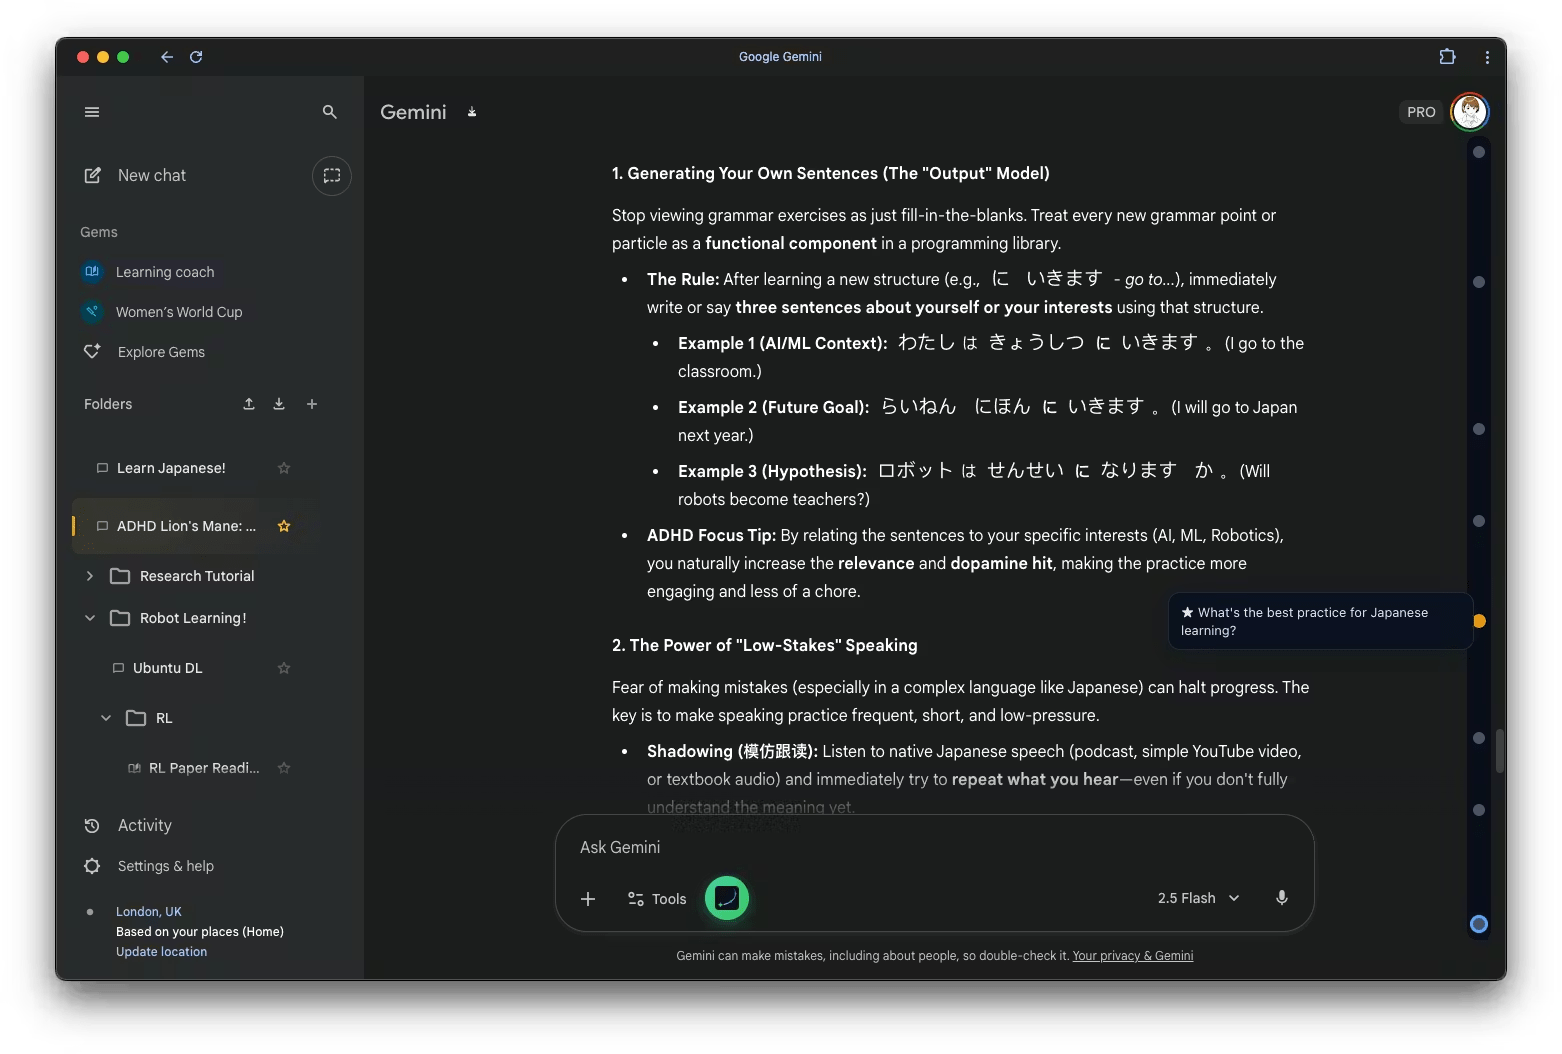Click the orange highlighted timeline marker dot
Image resolution: width=1562 pixels, height=1054 pixels.
(1479, 621)
